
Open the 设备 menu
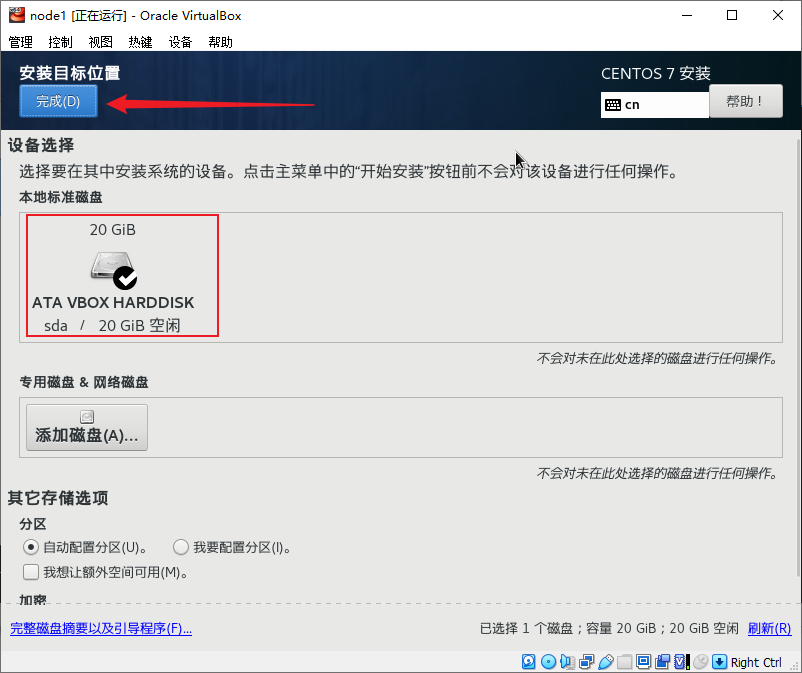click(180, 42)
